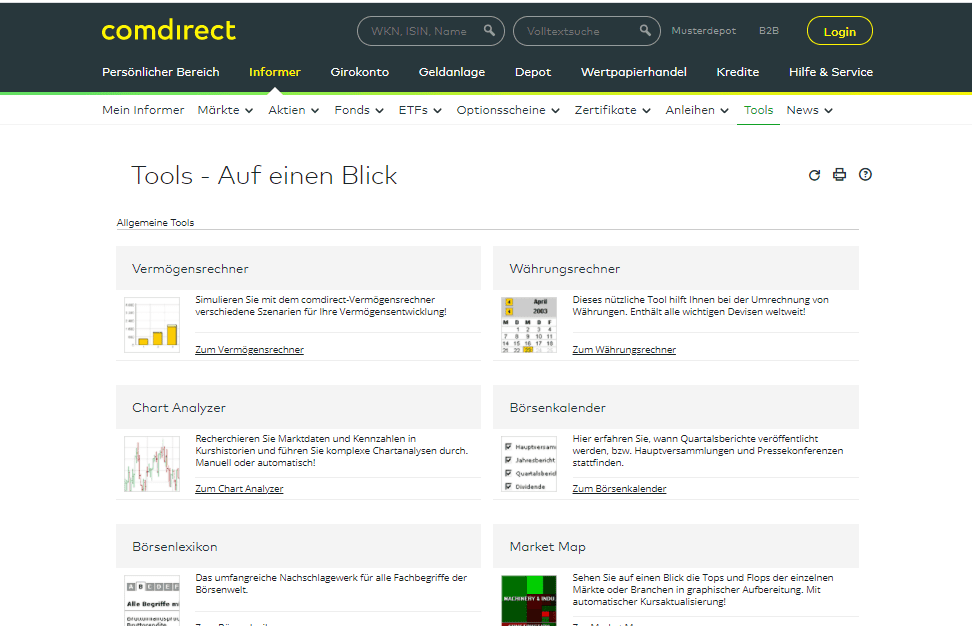Click magnifier icon in Volltextsuche field
This screenshot has height=626, width=972.
(645, 30)
